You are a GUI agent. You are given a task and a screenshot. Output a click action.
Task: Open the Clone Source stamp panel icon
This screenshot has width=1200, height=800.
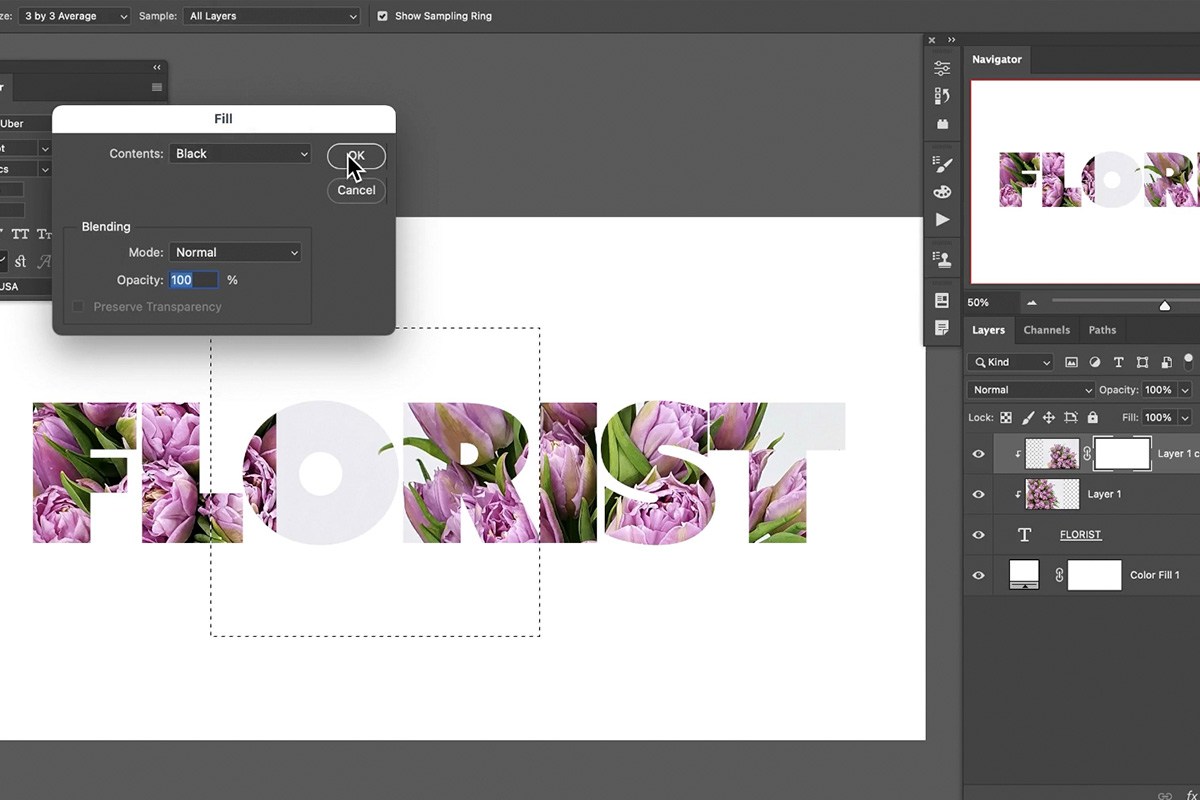942,259
